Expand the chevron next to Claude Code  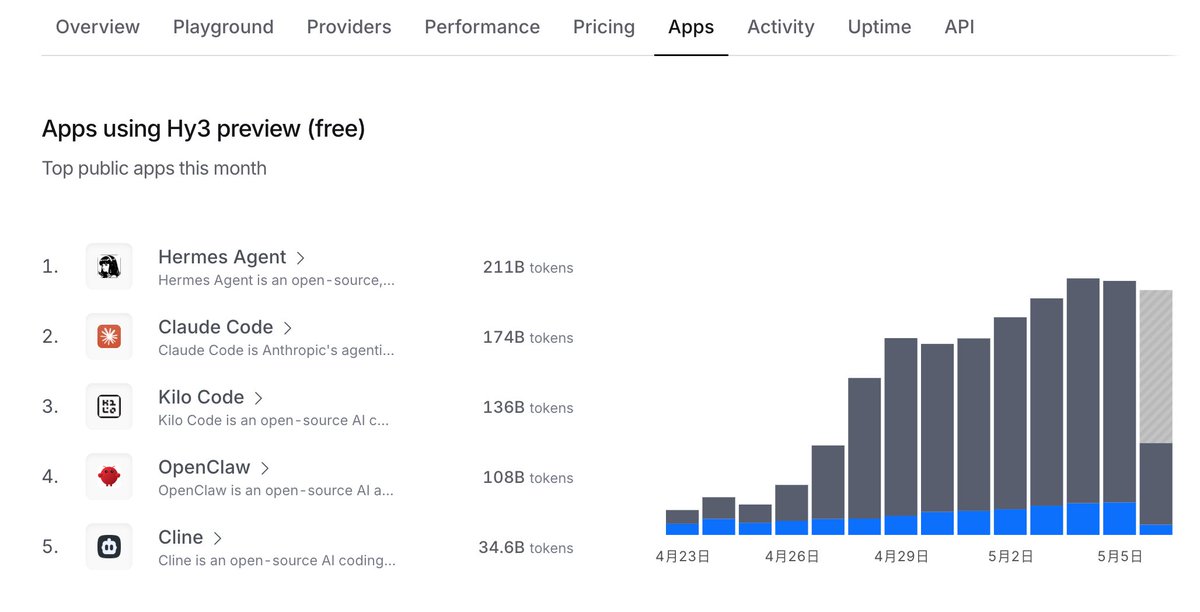point(288,328)
